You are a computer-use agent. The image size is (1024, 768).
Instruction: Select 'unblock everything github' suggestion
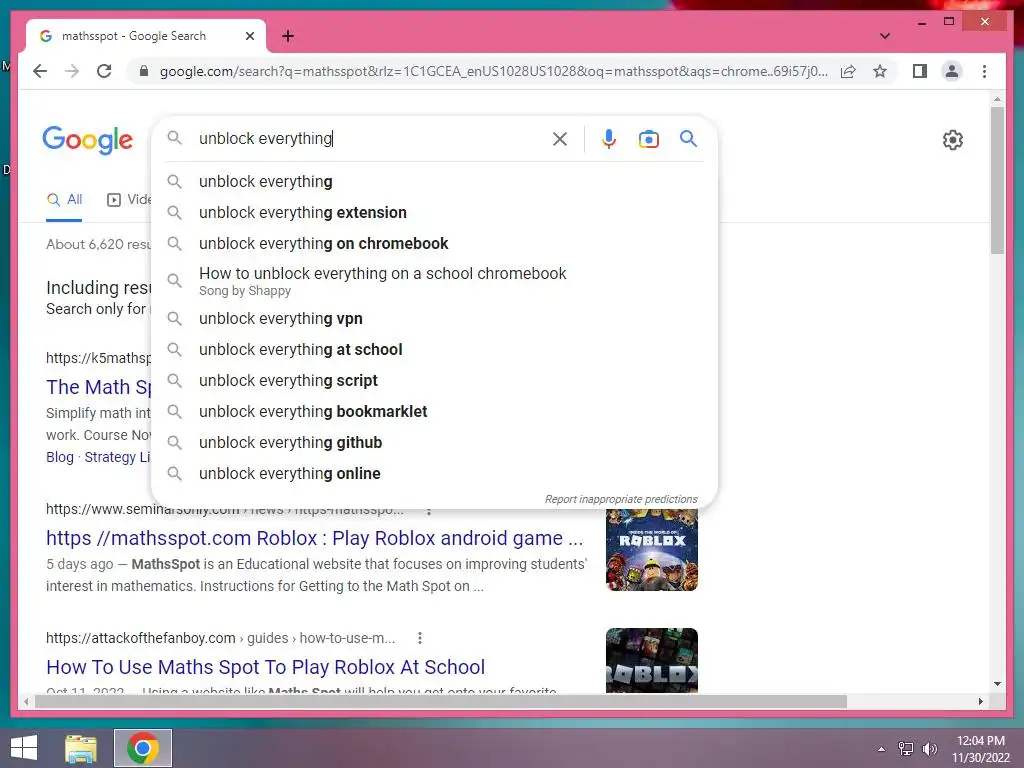tap(434, 442)
